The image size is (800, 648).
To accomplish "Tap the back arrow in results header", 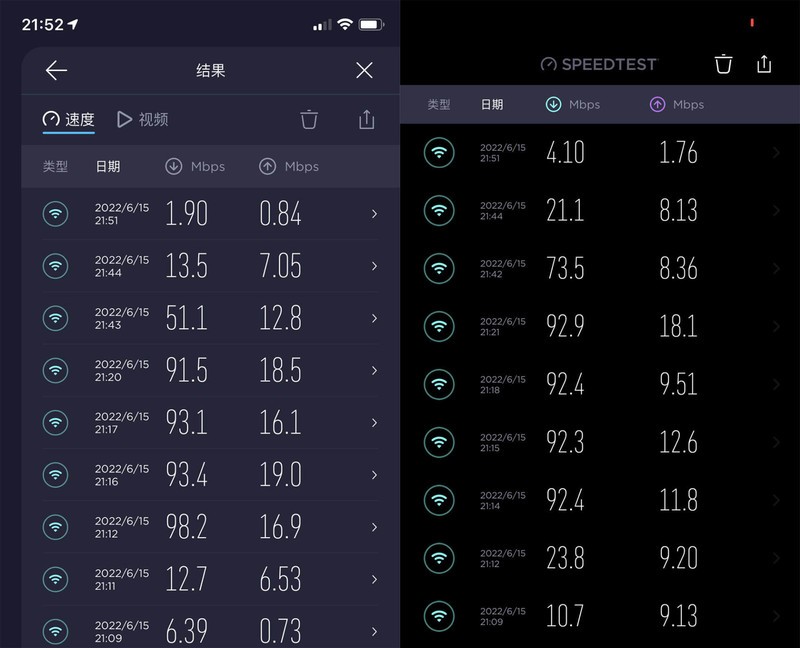I will pyautogui.click(x=57, y=70).
